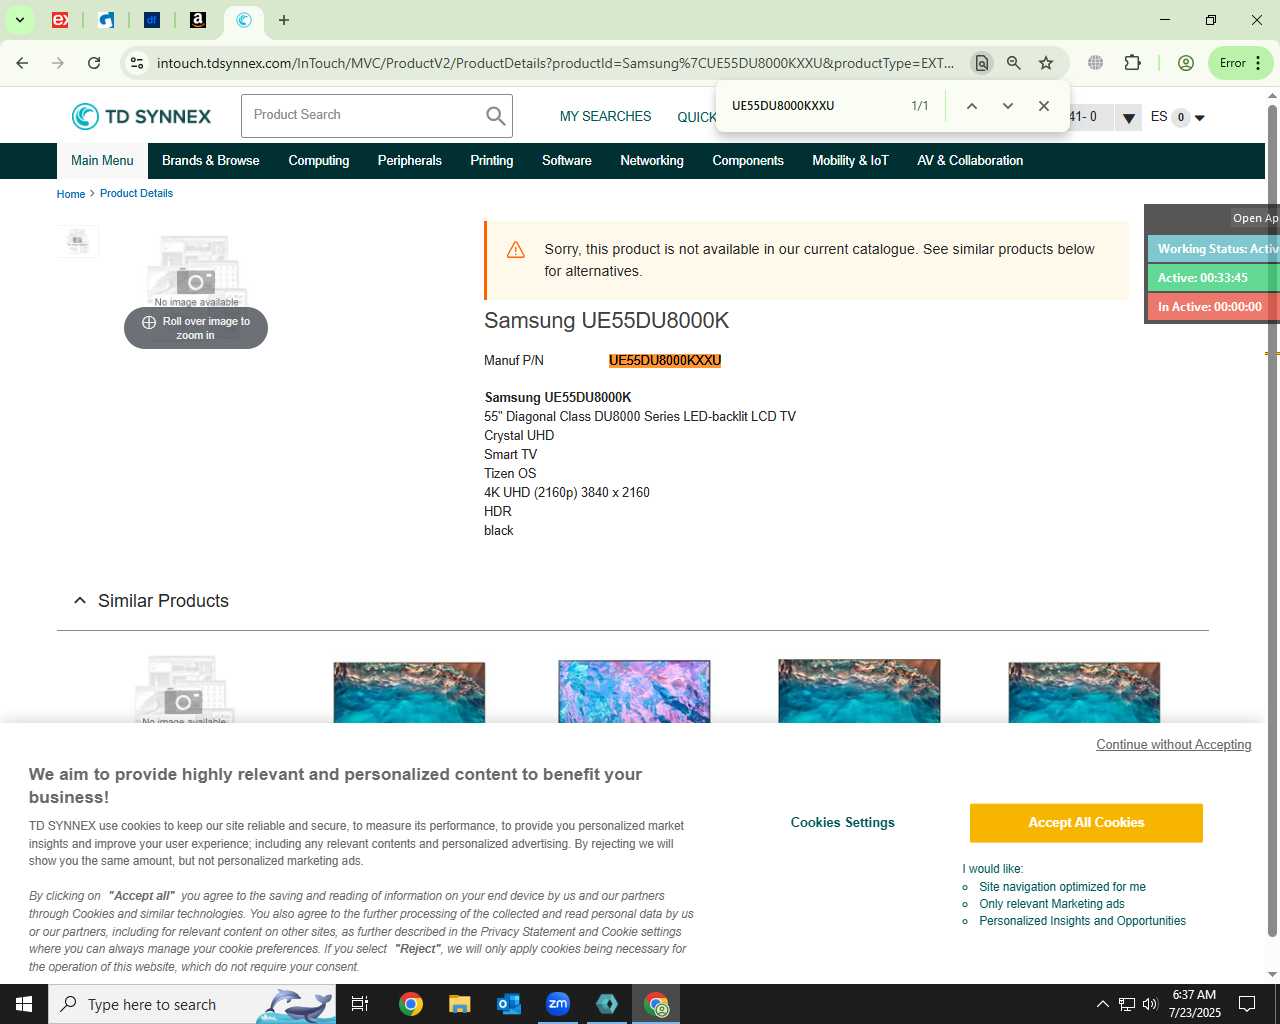This screenshot has width=1280, height=1024.
Task: Collapse the Similar Products section
Action: [x=80, y=601]
